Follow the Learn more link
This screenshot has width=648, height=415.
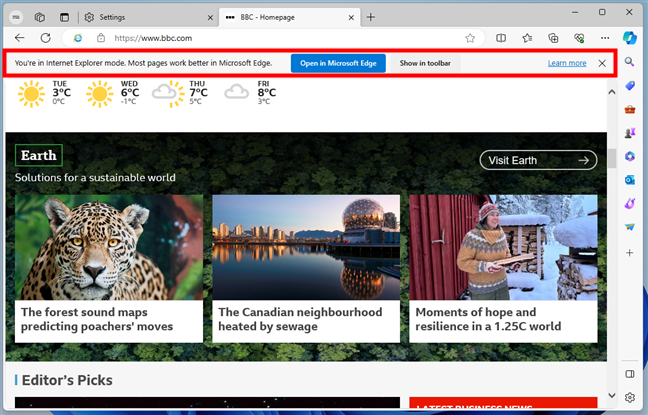[x=567, y=63]
